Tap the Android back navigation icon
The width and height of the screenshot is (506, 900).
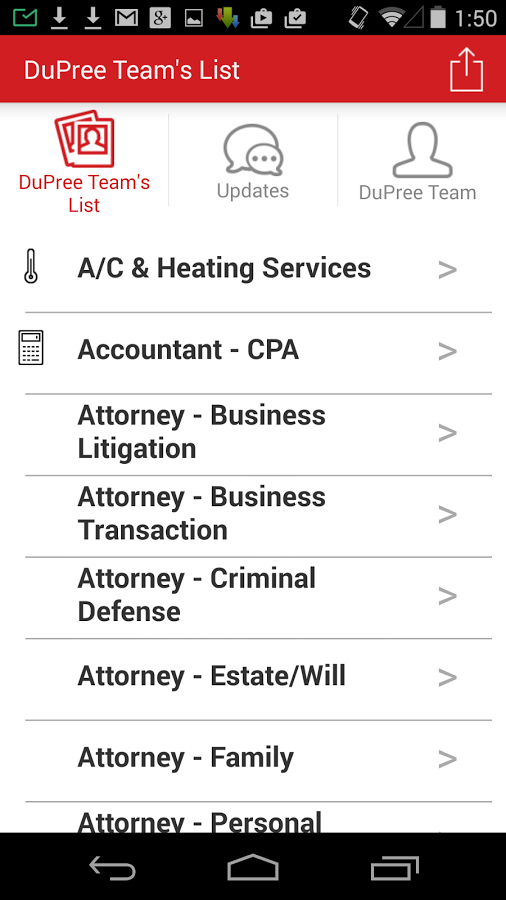[x=112, y=867]
